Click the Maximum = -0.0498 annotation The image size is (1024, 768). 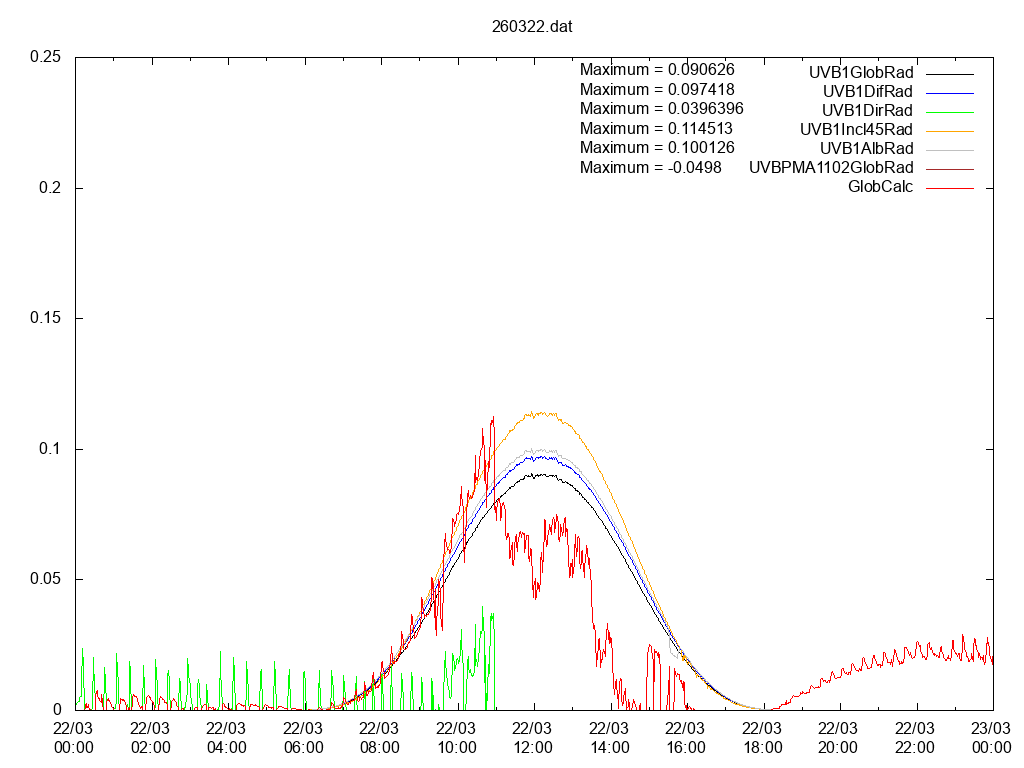[650, 167]
